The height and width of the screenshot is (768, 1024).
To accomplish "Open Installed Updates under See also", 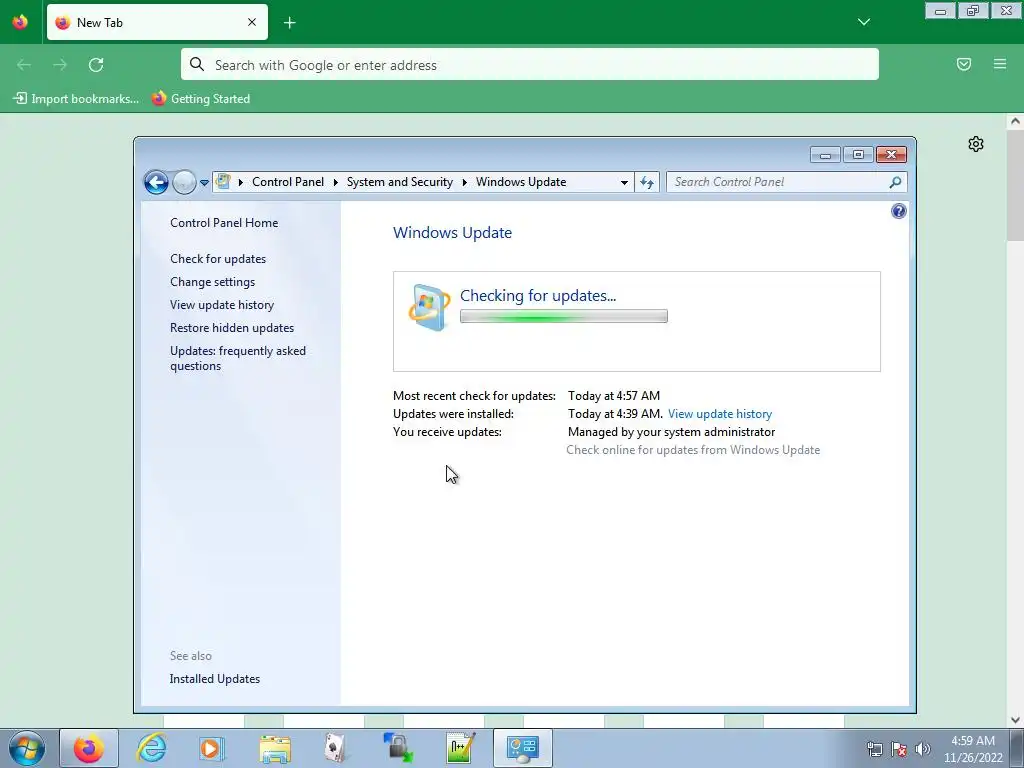I will point(215,679).
